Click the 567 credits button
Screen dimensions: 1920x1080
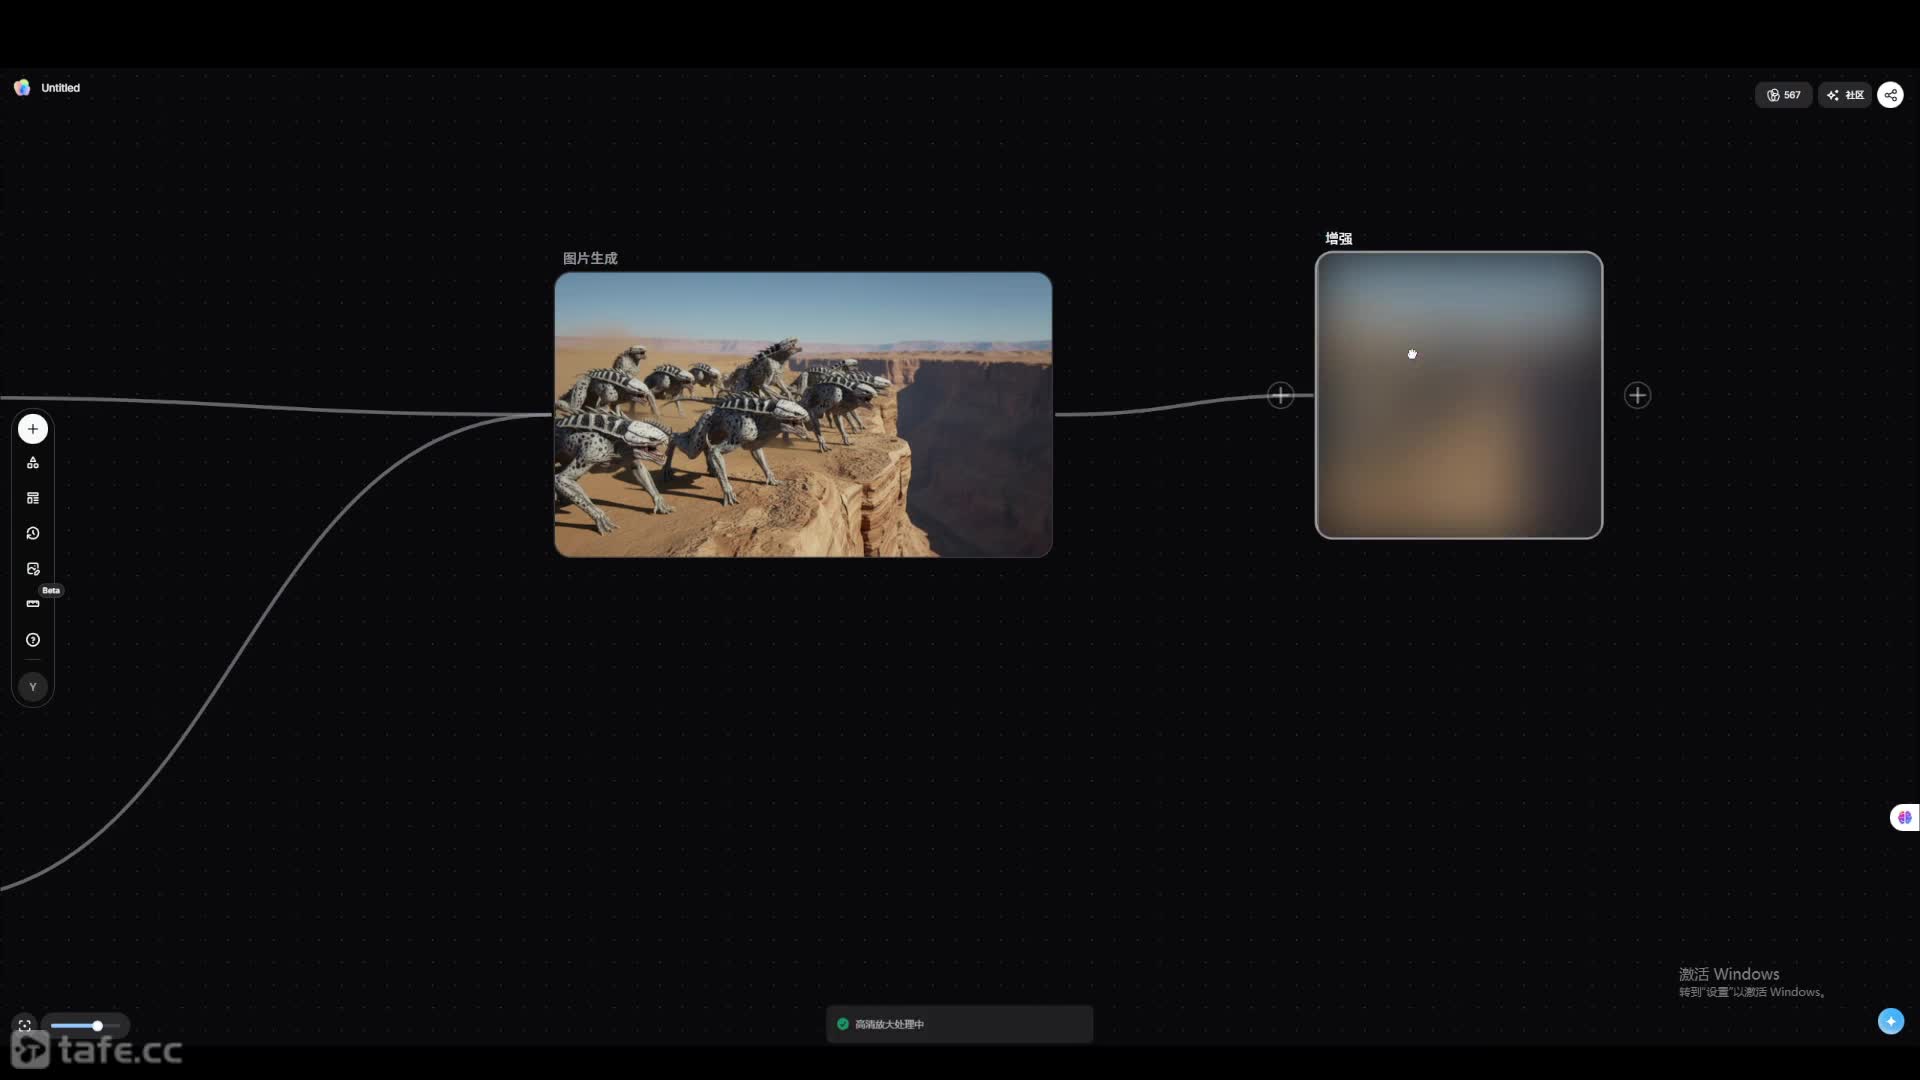[x=1783, y=95]
